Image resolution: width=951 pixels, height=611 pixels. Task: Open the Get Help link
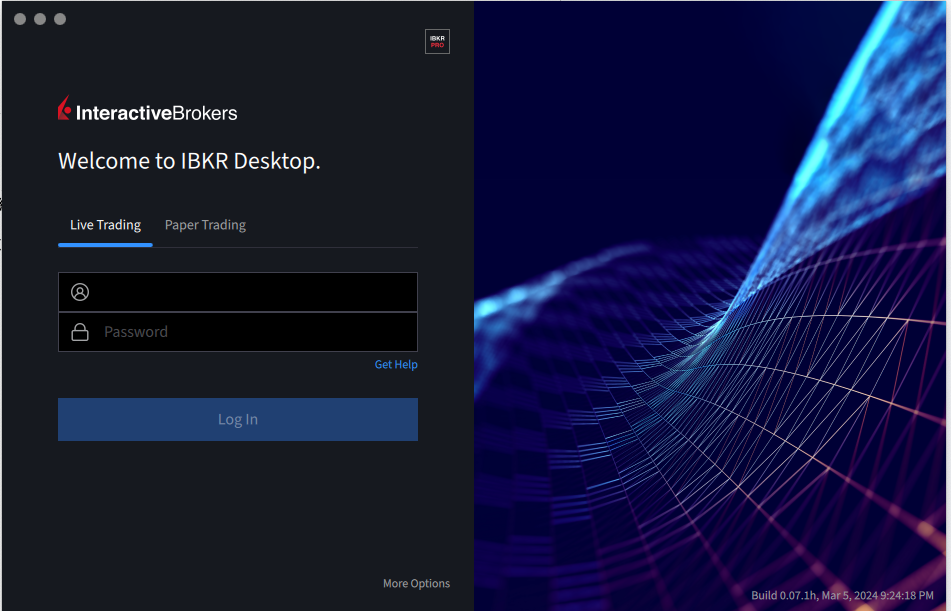[x=396, y=365]
